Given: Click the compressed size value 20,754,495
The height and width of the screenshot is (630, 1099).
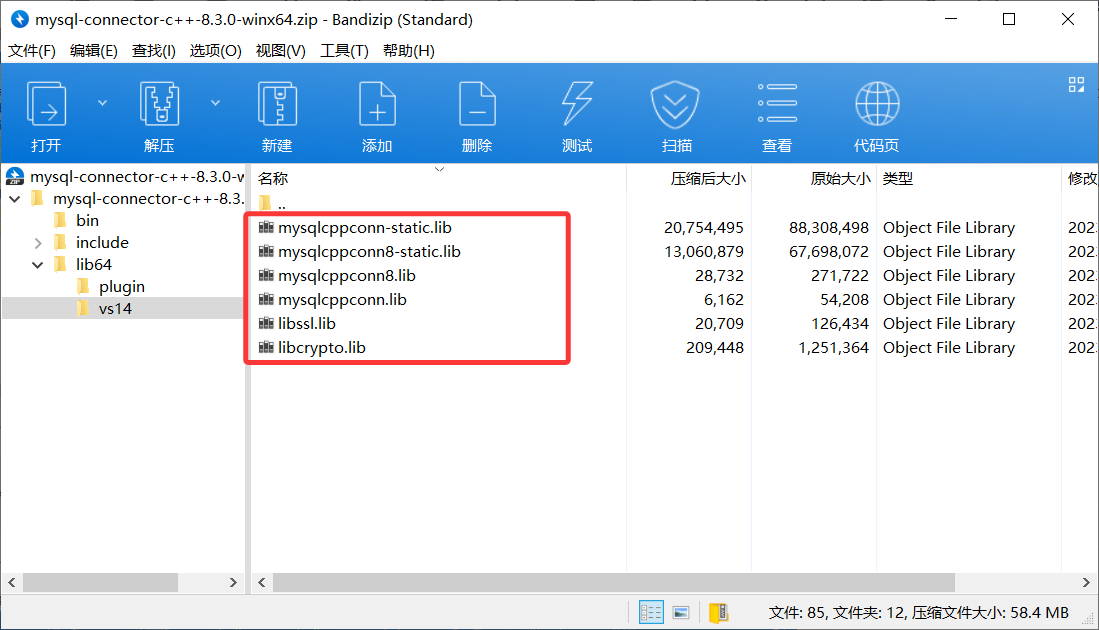Looking at the screenshot, I should (x=704, y=228).
